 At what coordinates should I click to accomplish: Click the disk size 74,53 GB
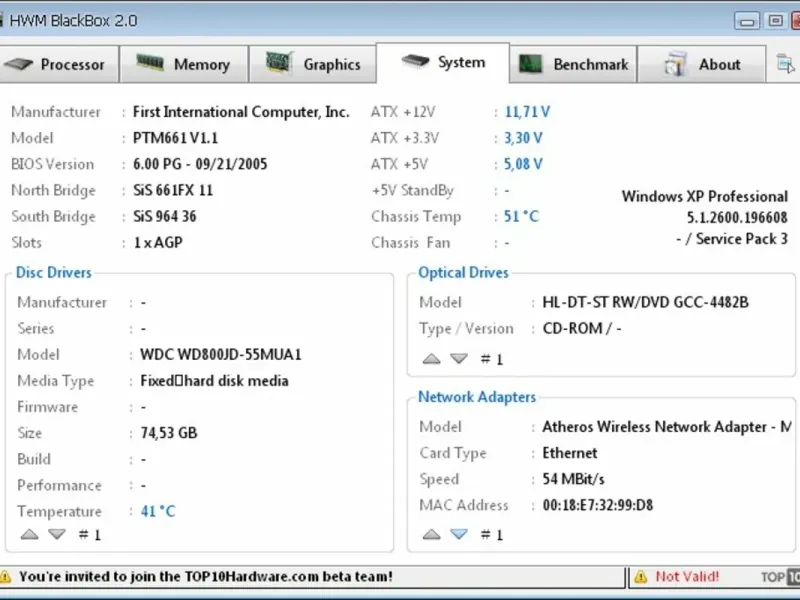[x=169, y=433]
